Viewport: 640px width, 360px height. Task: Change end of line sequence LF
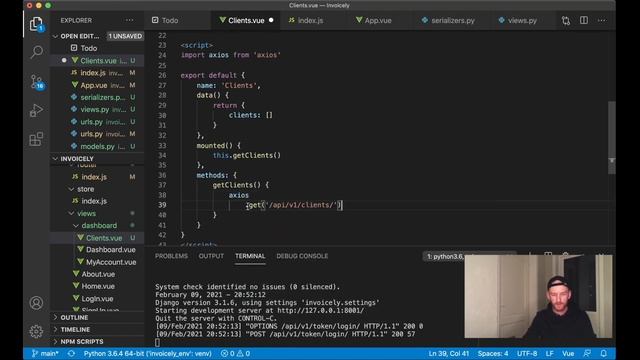coord(549,353)
